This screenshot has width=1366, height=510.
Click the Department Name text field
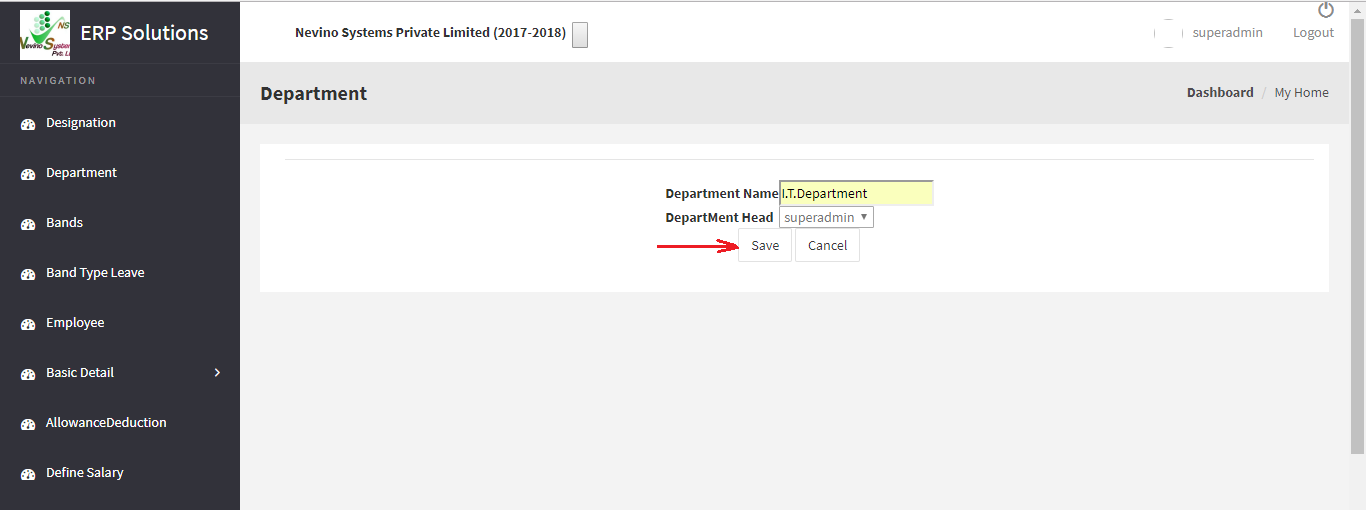(856, 193)
